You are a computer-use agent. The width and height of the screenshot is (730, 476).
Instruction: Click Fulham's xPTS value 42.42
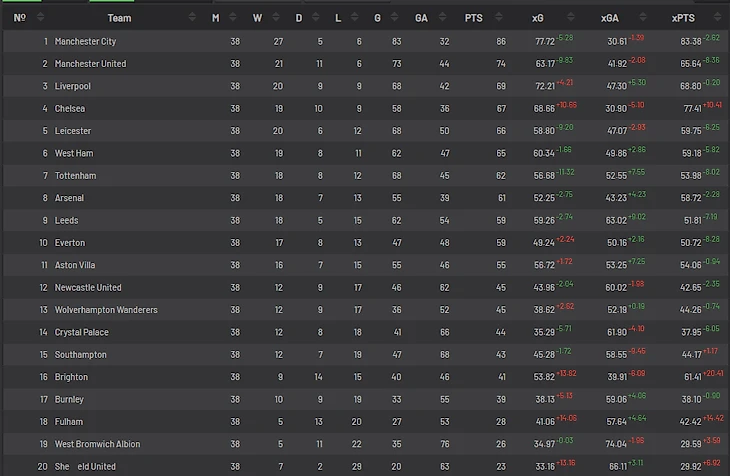click(x=690, y=422)
